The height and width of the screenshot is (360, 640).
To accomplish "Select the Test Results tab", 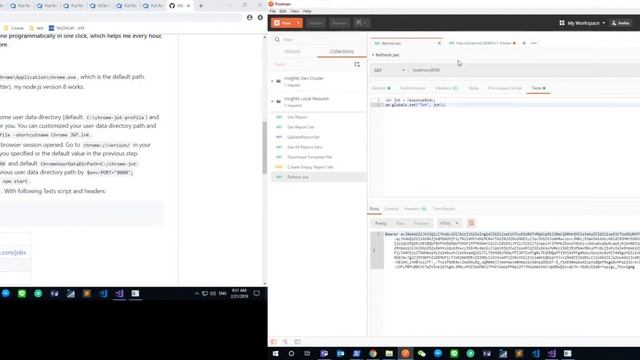I will [444, 209].
